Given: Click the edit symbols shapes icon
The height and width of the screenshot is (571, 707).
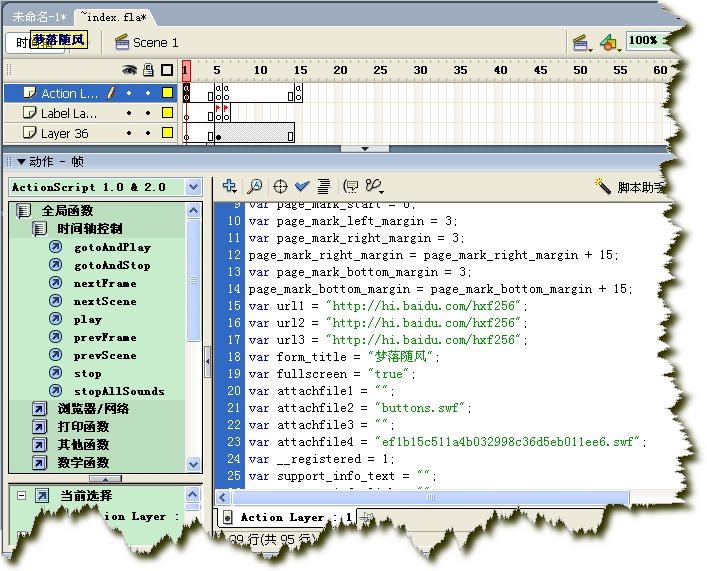Looking at the screenshot, I should click(x=610, y=43).
